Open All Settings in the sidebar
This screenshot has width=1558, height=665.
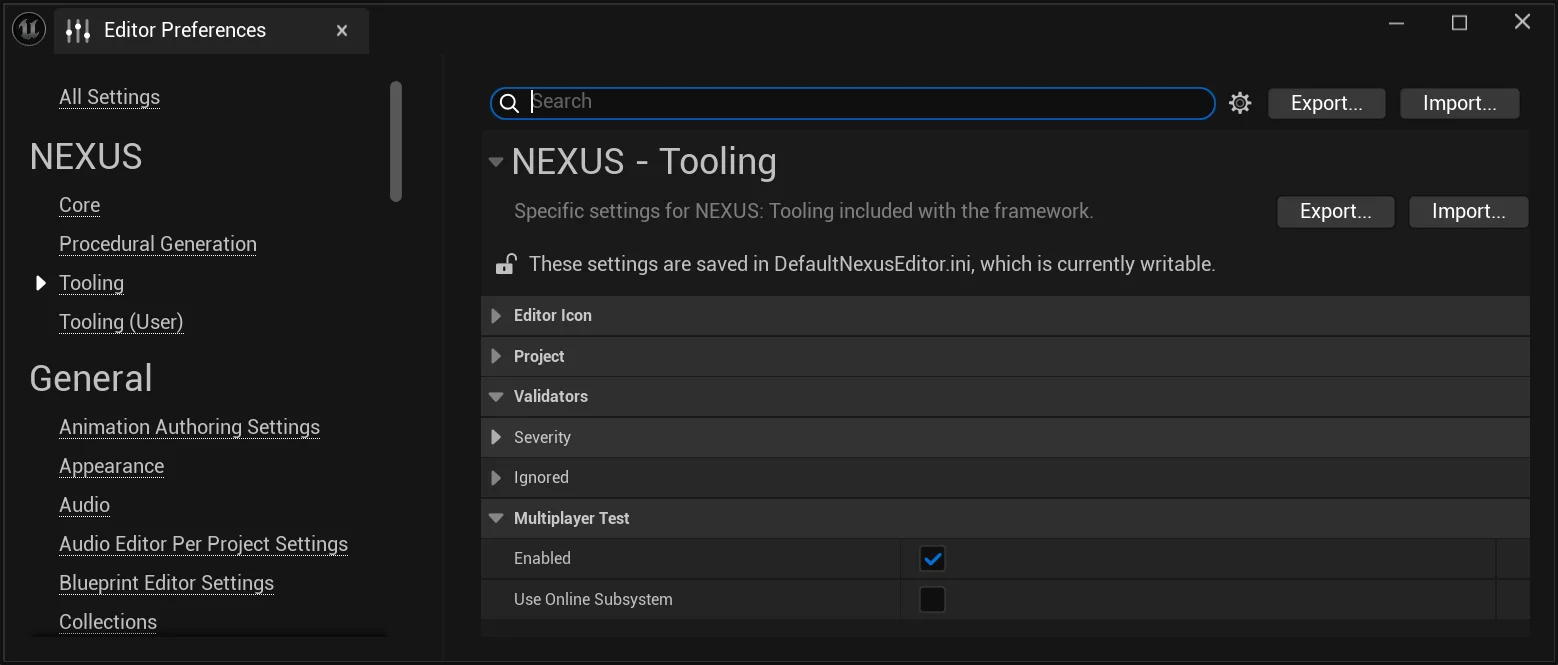pyautogui.click(x=109, y=97)
